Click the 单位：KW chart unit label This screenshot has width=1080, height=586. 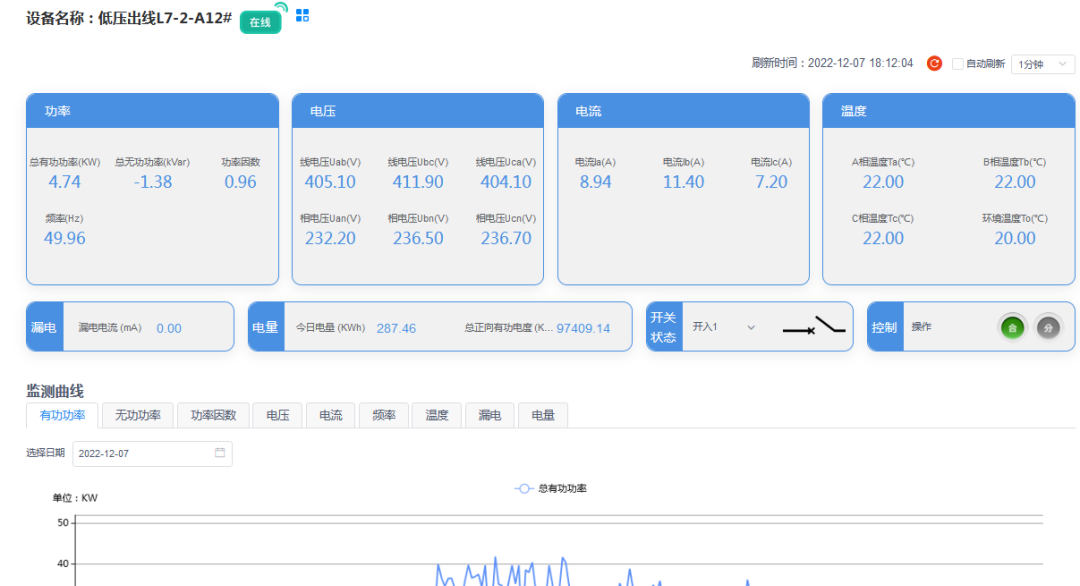[75, 498]
